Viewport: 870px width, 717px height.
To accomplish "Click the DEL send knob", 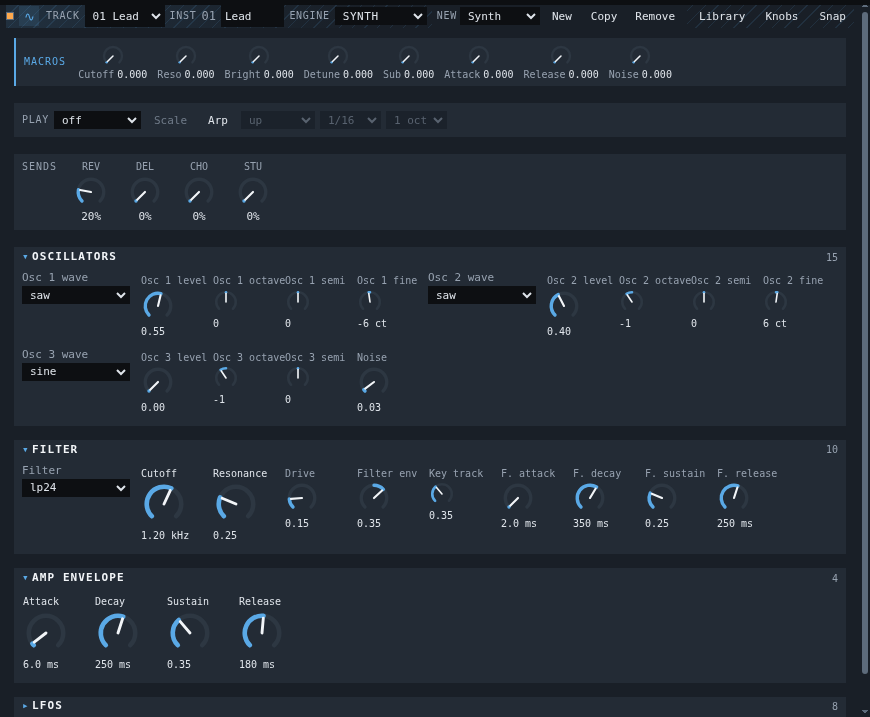I will [145, 193].
